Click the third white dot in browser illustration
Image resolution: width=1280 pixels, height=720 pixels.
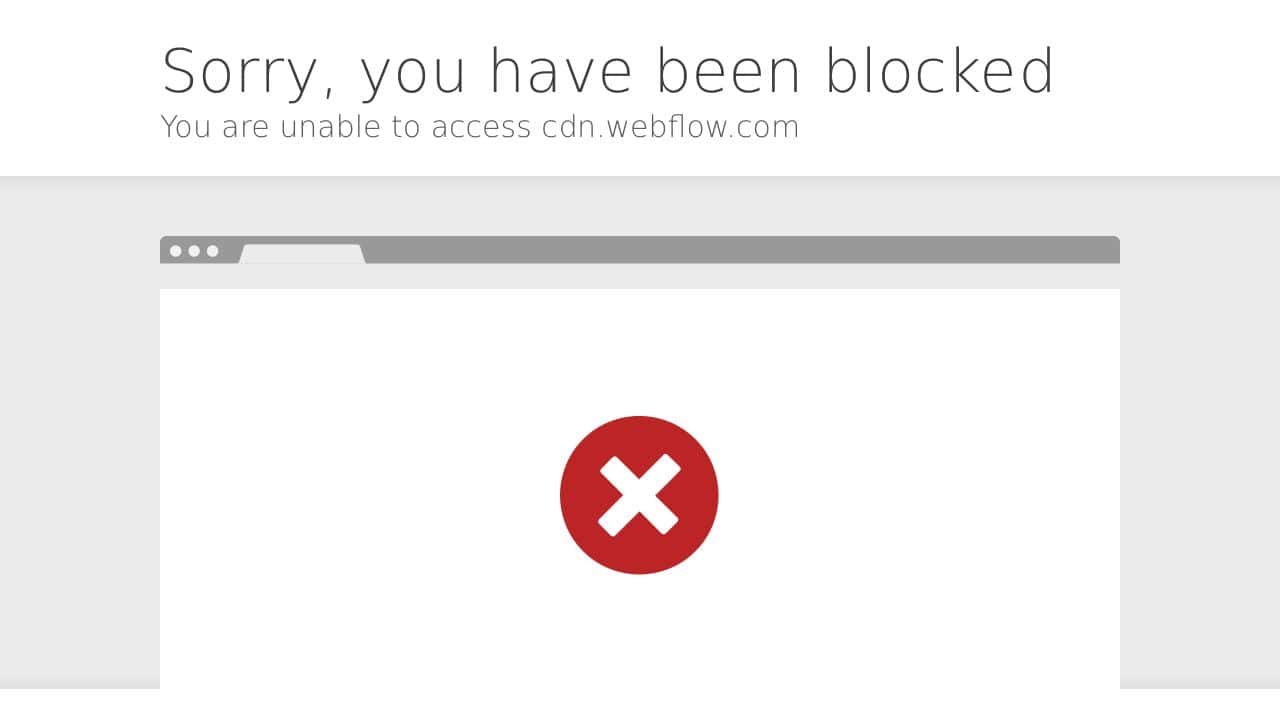(212, 251)
